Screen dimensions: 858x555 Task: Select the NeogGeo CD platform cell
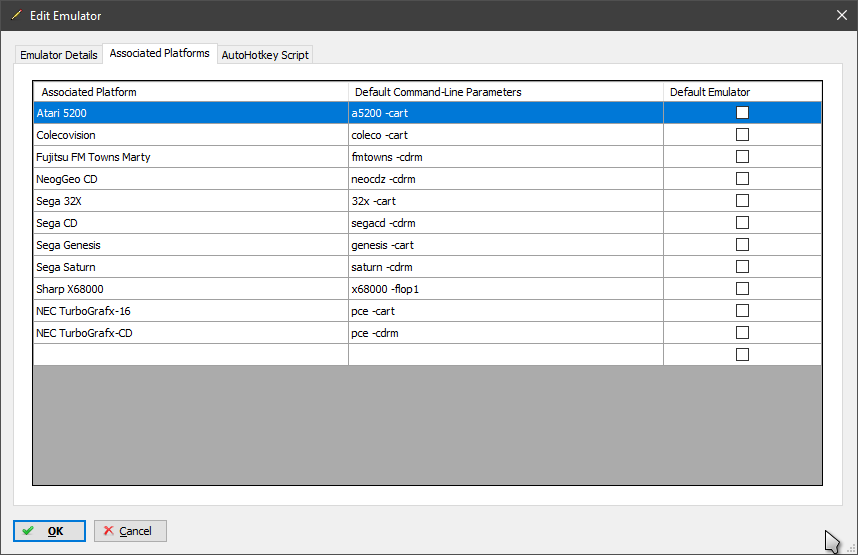[190, 178]
